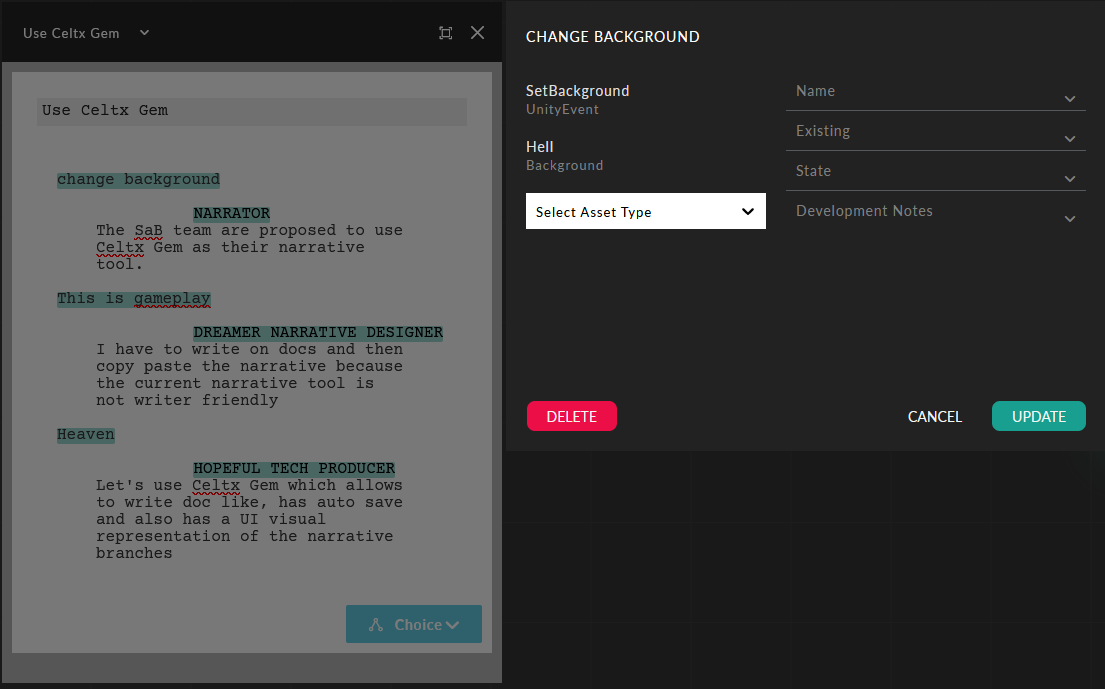Close the Use Celtx Gem script panel

pos(477,33)
